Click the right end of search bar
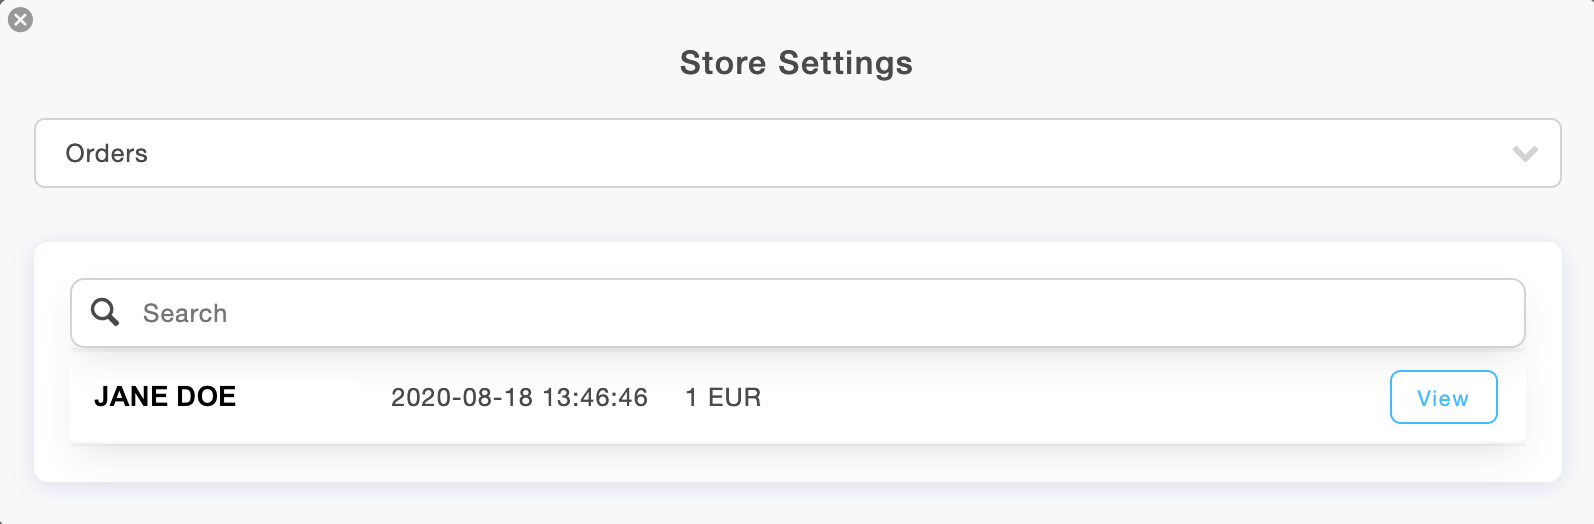 (1480, 313)
